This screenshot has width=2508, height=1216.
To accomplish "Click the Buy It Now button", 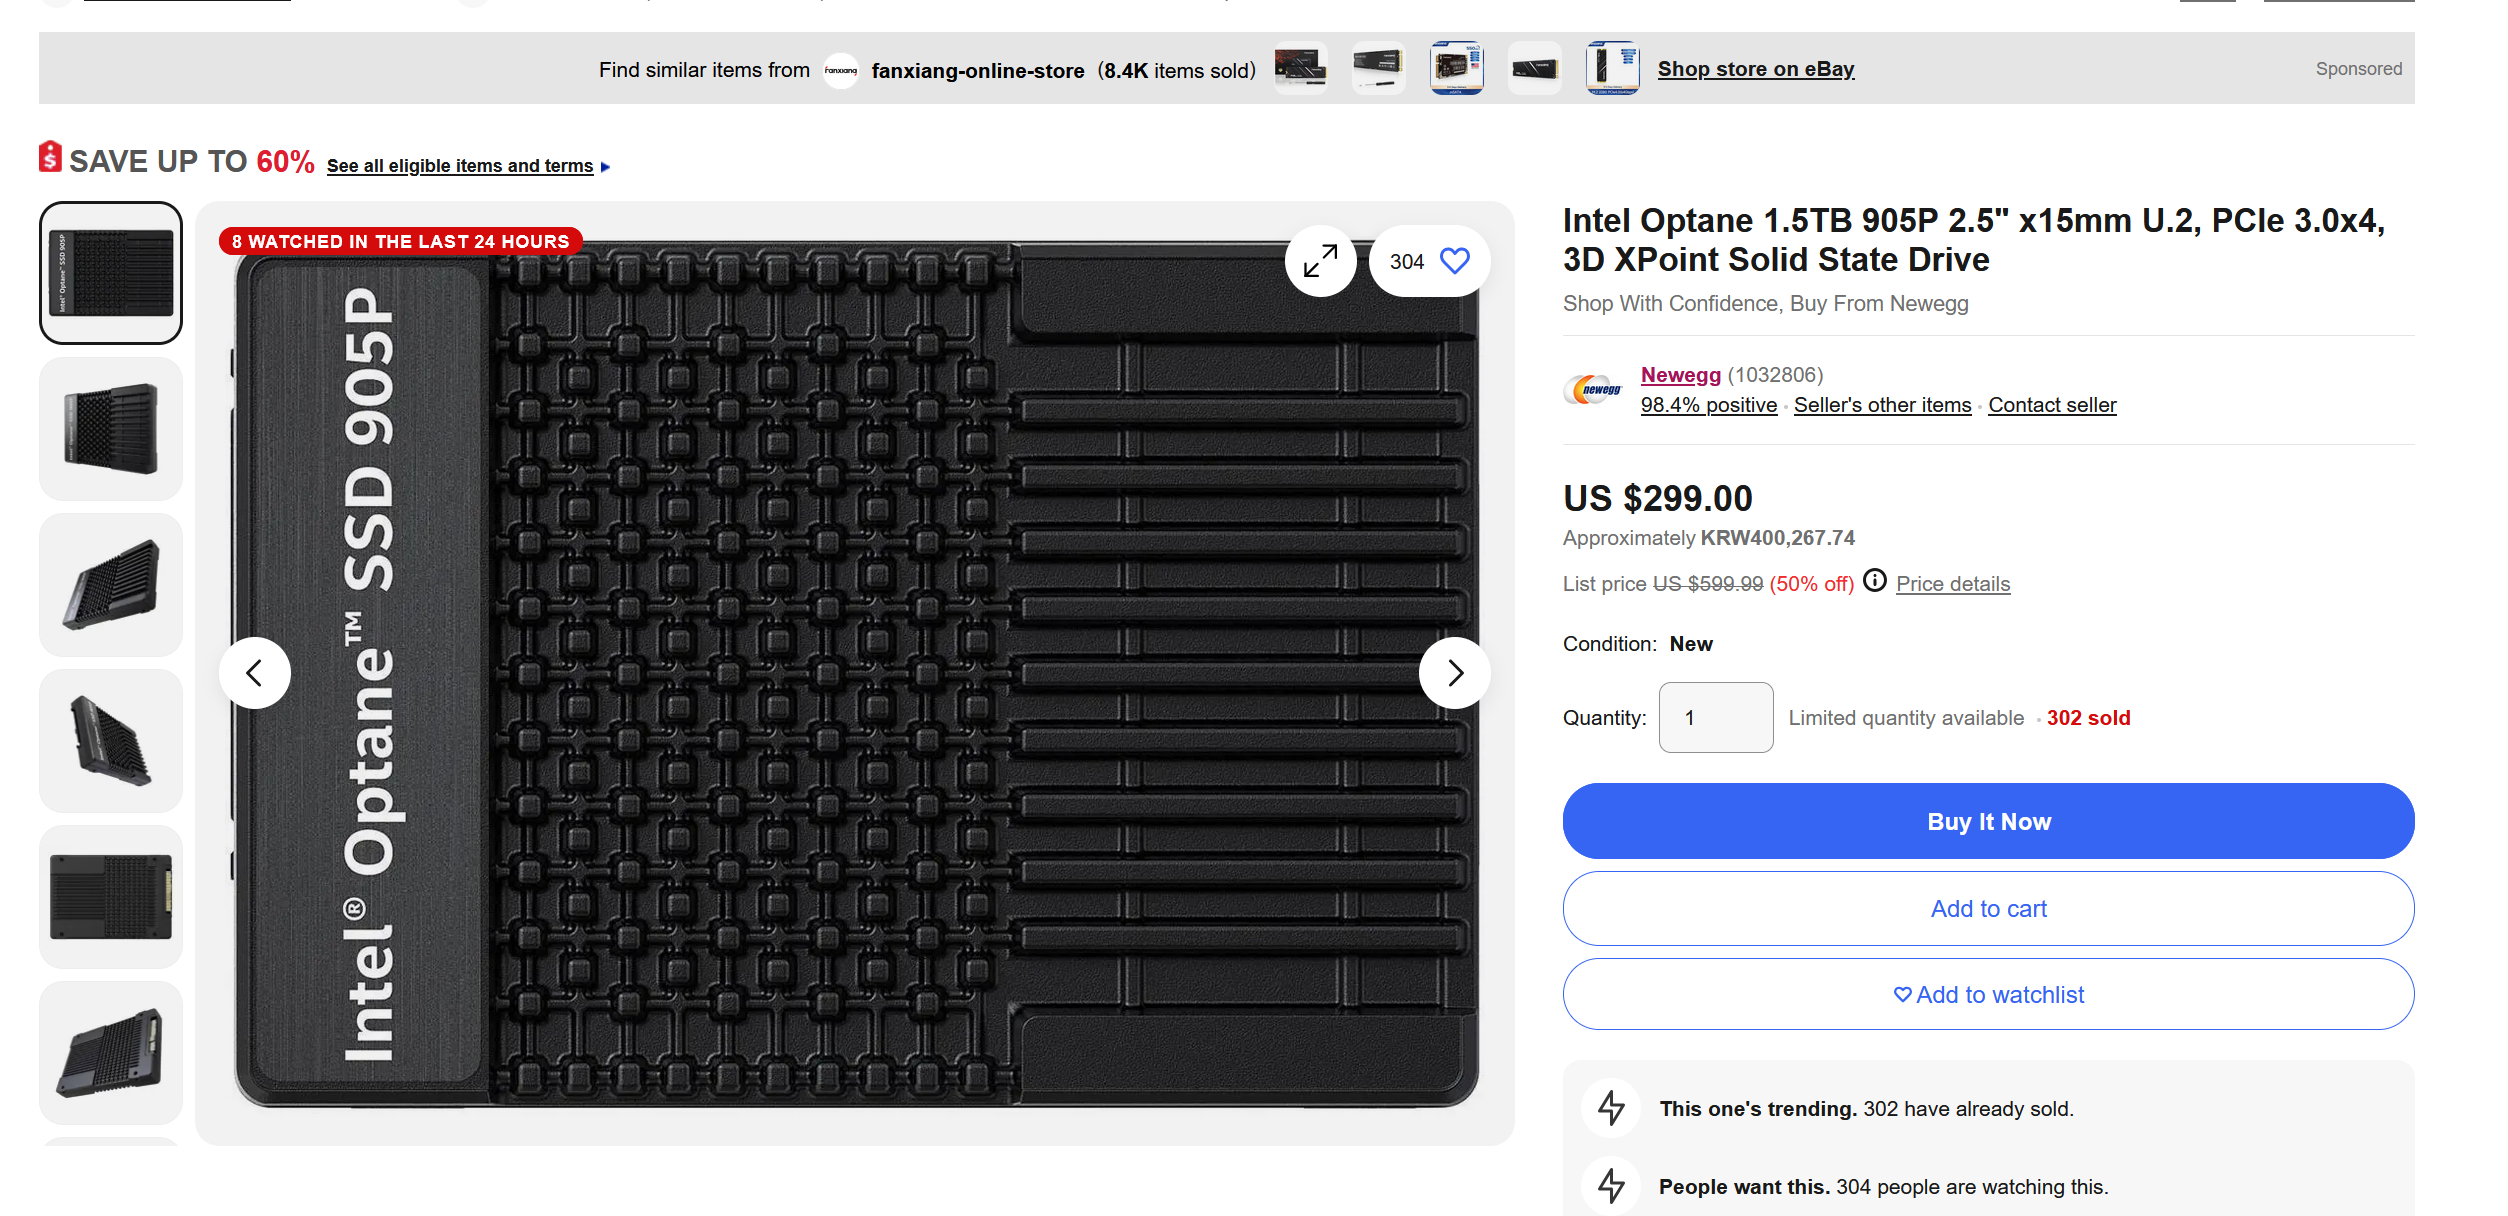I will [1989, 821].
